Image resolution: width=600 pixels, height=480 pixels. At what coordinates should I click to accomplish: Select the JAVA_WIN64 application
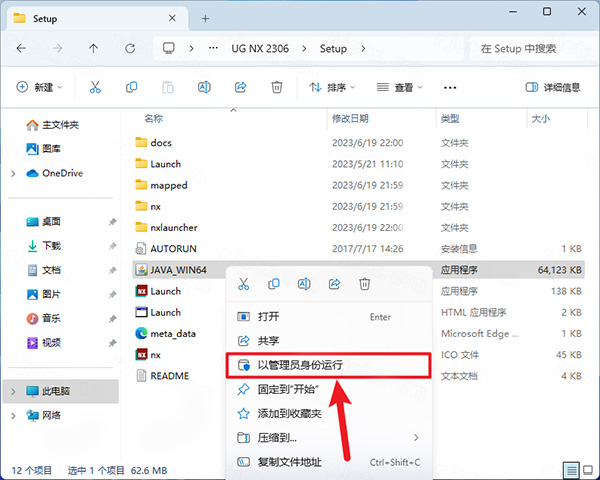tap(178, 270)
